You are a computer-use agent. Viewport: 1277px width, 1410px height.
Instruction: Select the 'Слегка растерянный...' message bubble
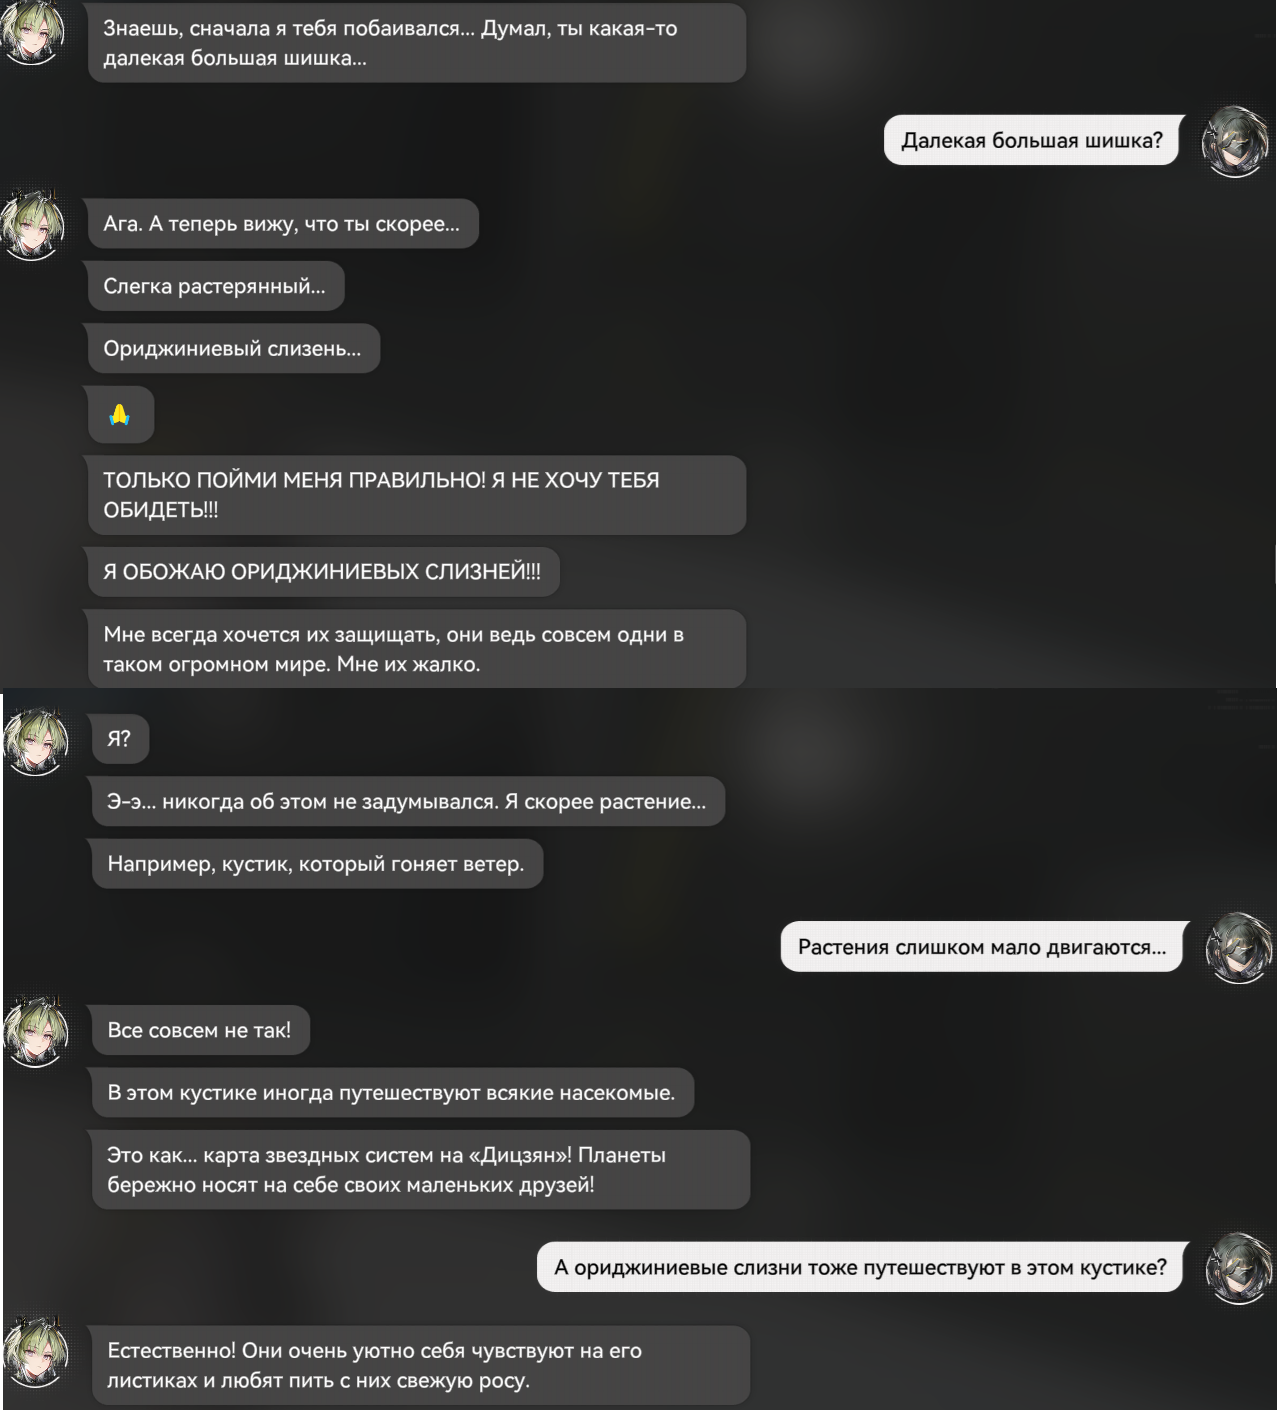215,286
